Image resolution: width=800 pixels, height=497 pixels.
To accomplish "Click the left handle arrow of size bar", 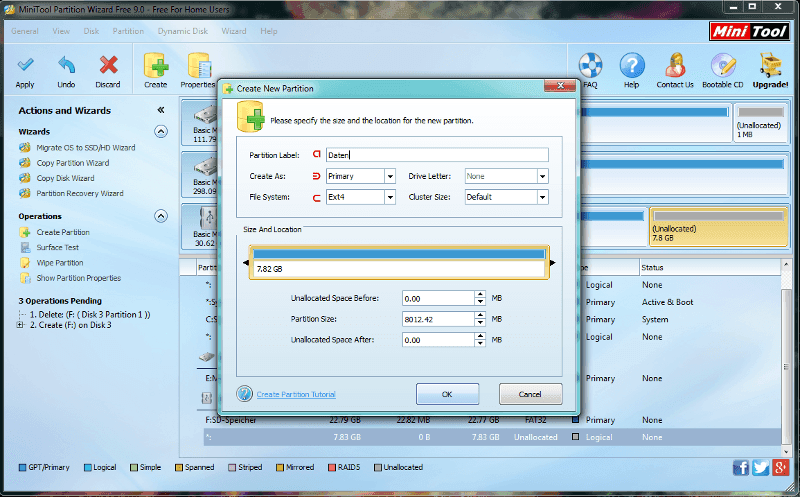I will 246,263.
